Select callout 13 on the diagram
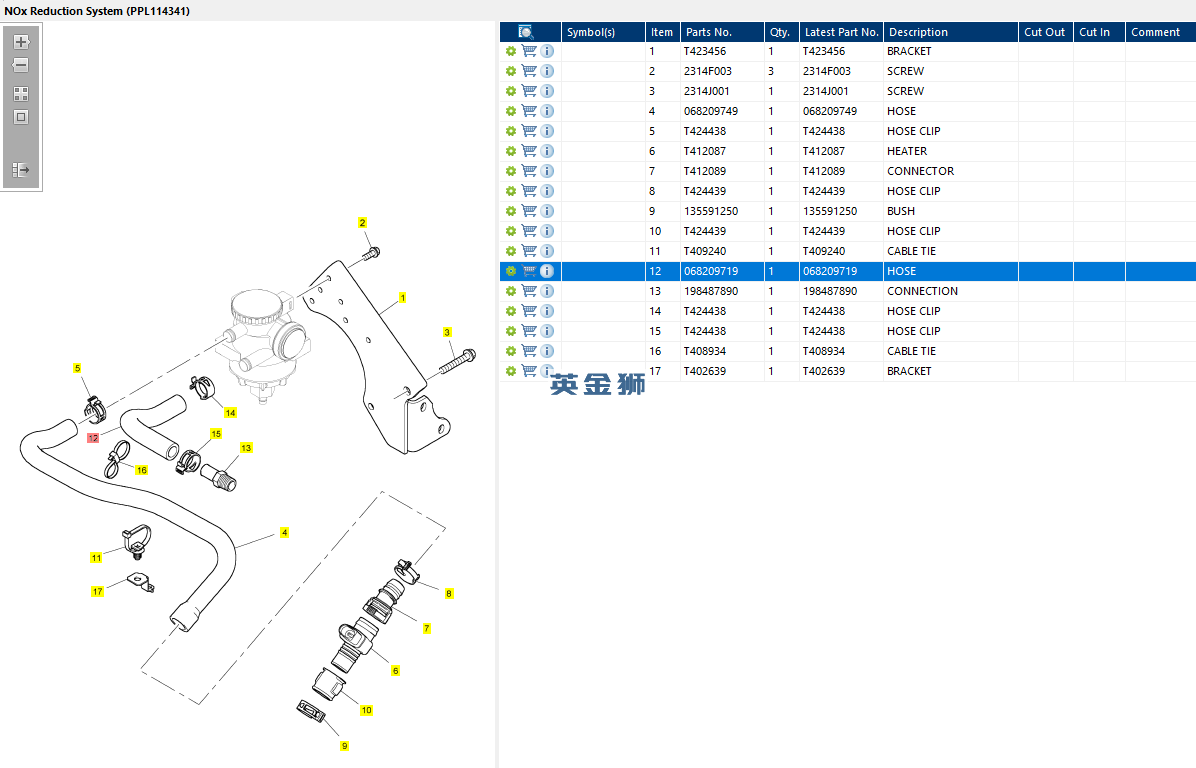1196x768 pixels. click(246, 448)
